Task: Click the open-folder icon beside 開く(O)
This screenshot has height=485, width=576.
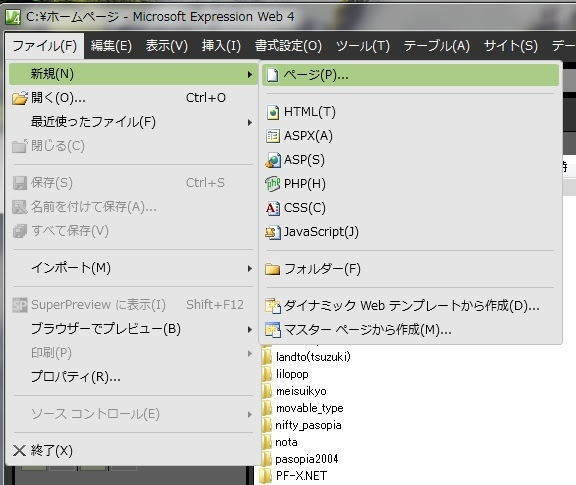Action: click(x=20, y=98)
